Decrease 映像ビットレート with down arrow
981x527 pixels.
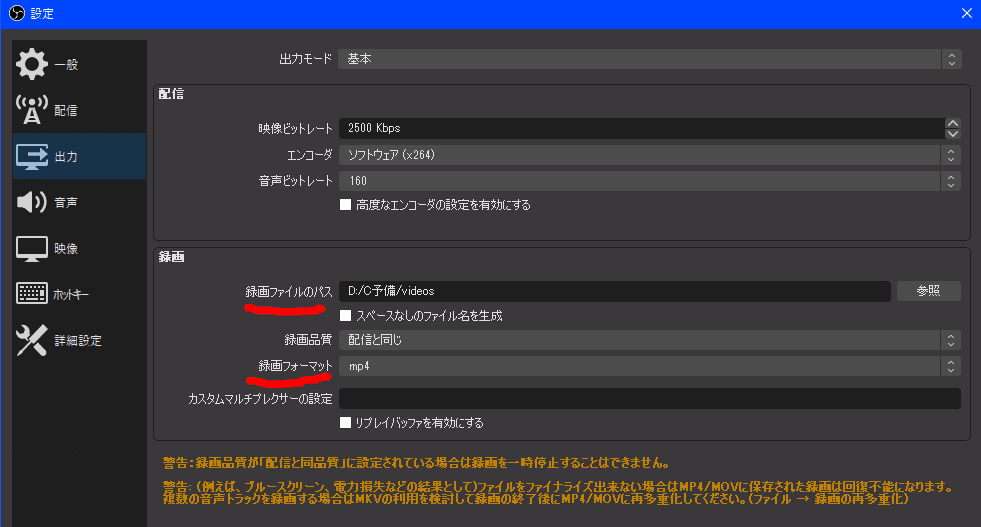953,133
